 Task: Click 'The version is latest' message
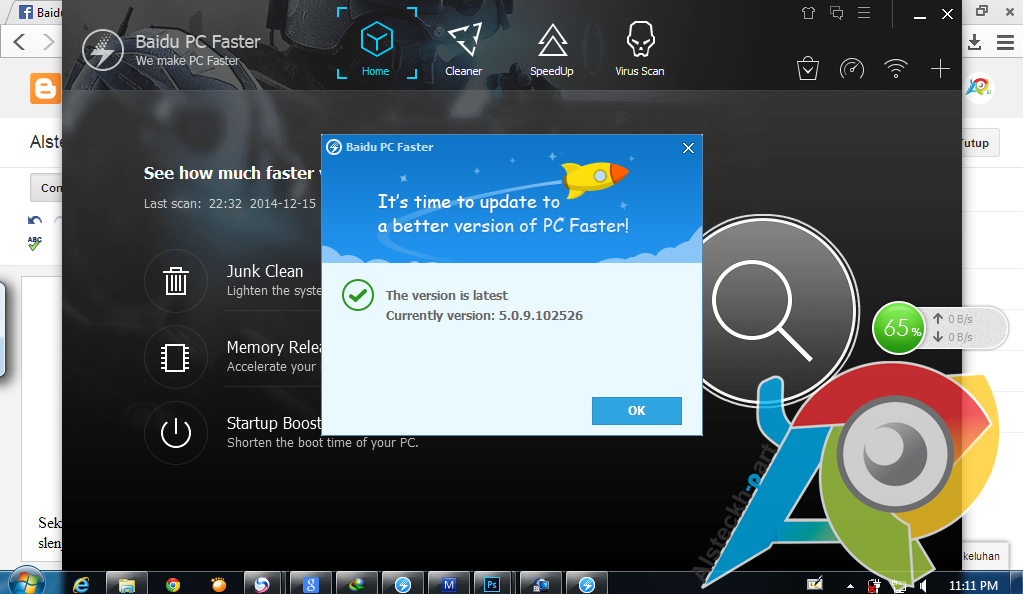tap(446, 296)
